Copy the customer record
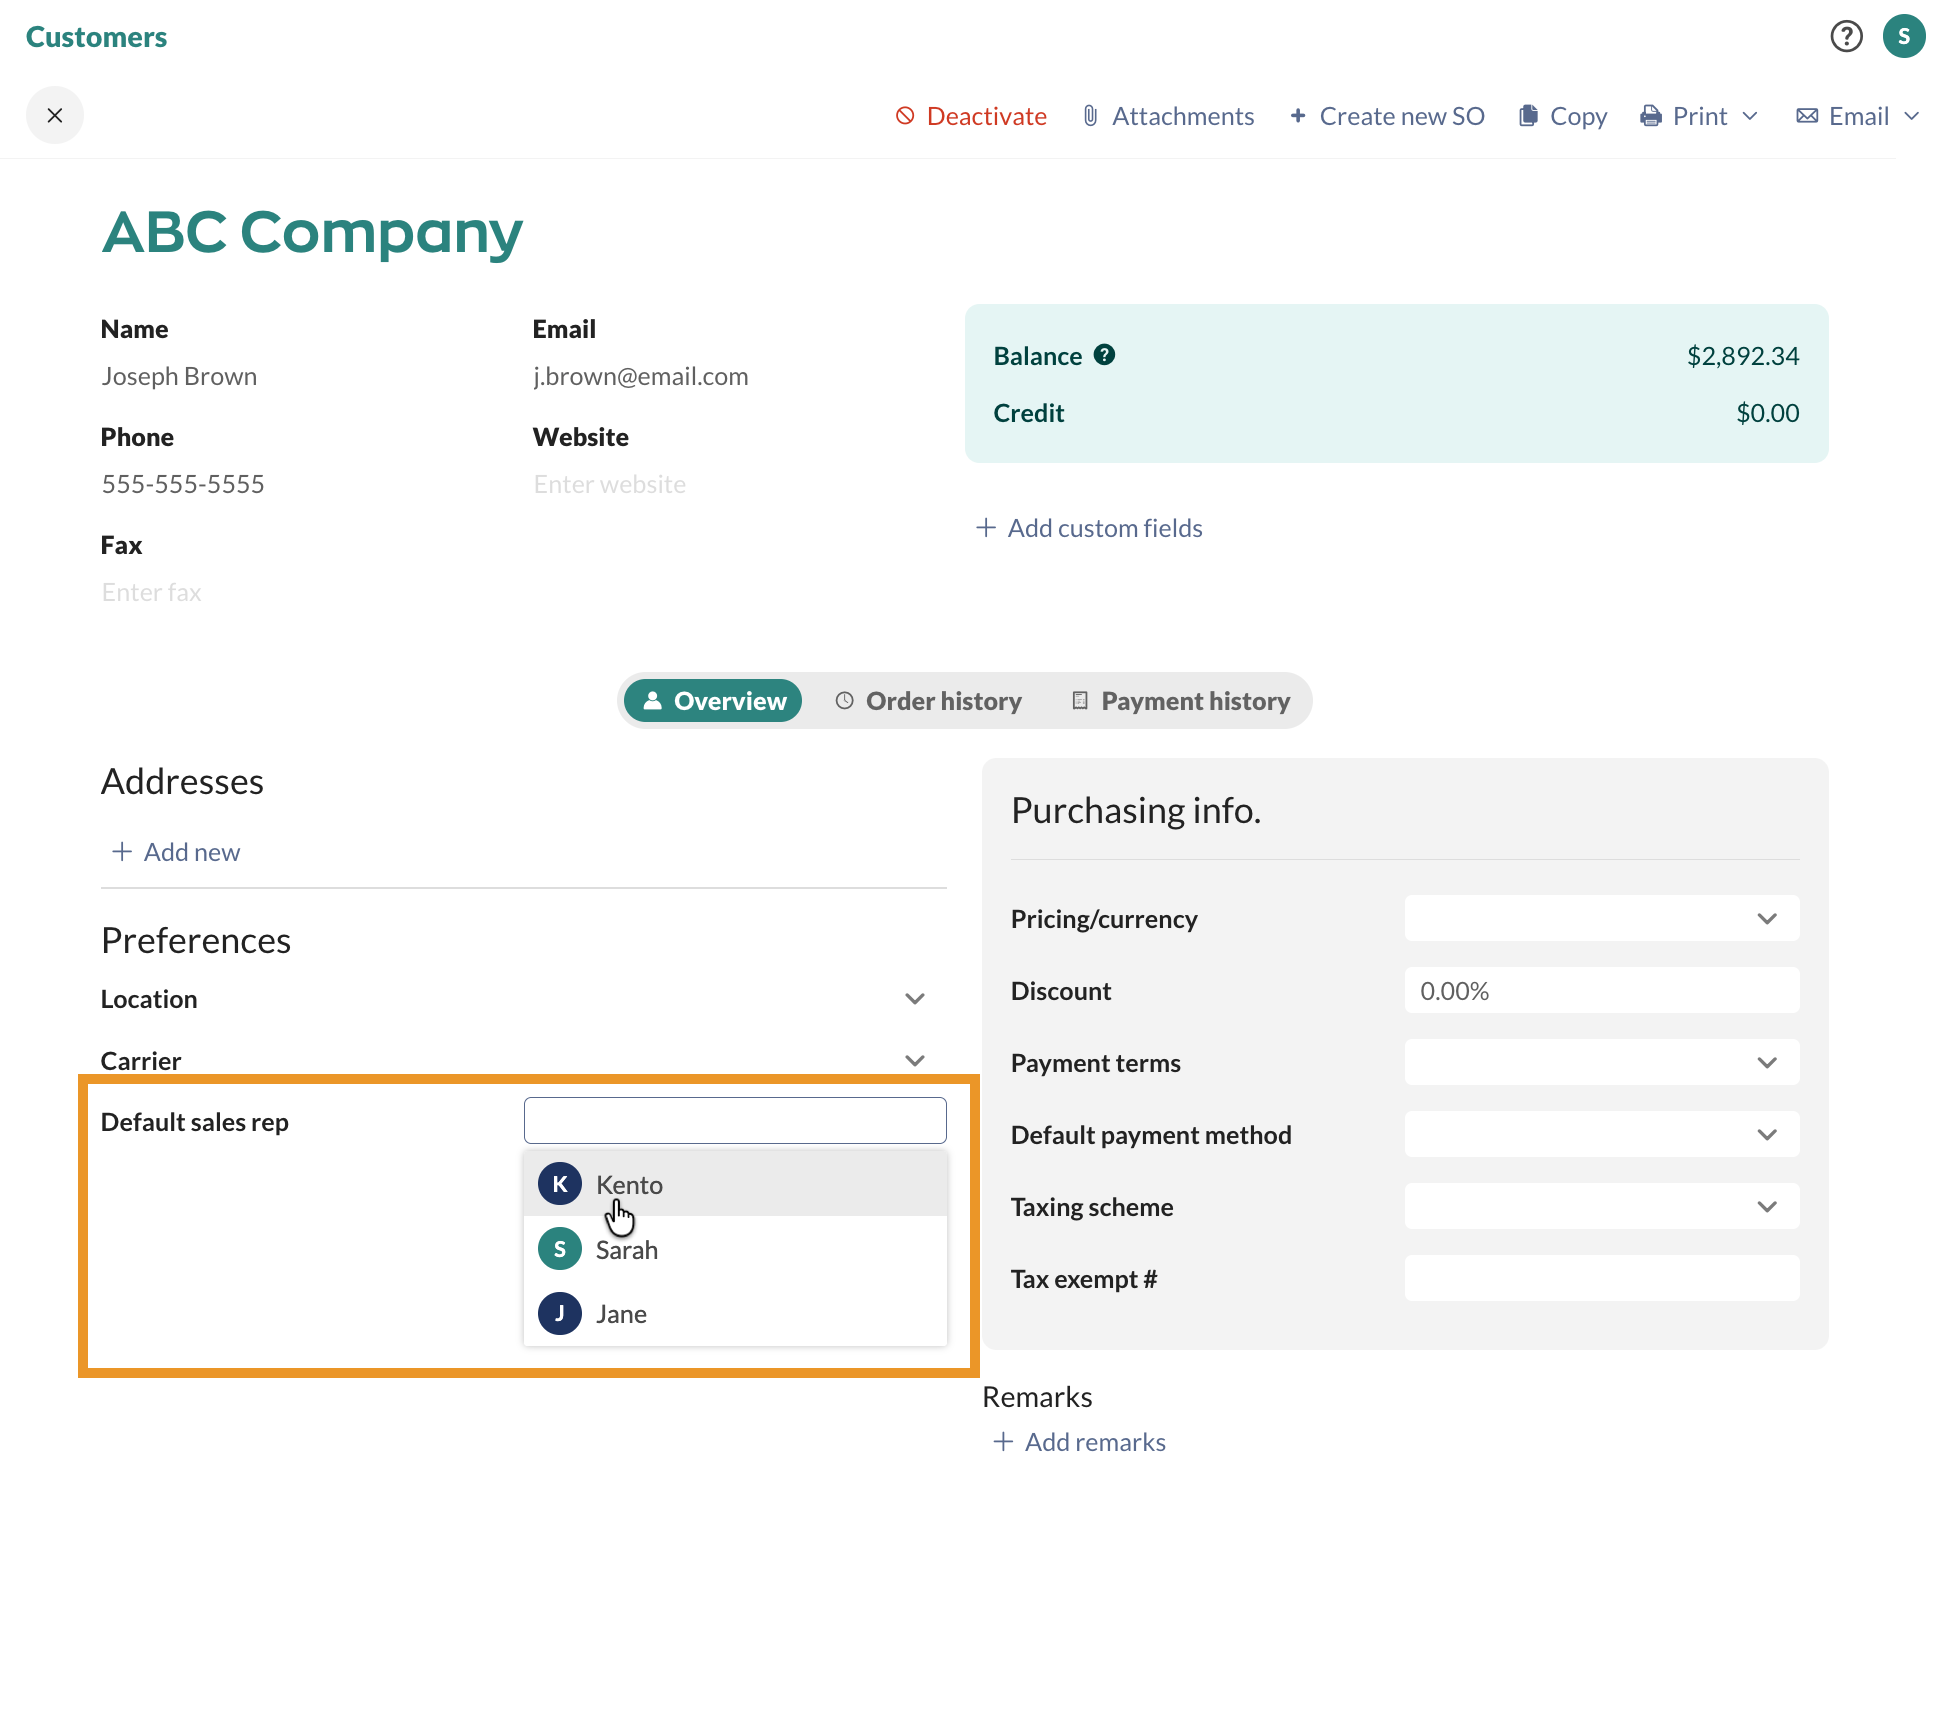 [x=1562, y=116]
